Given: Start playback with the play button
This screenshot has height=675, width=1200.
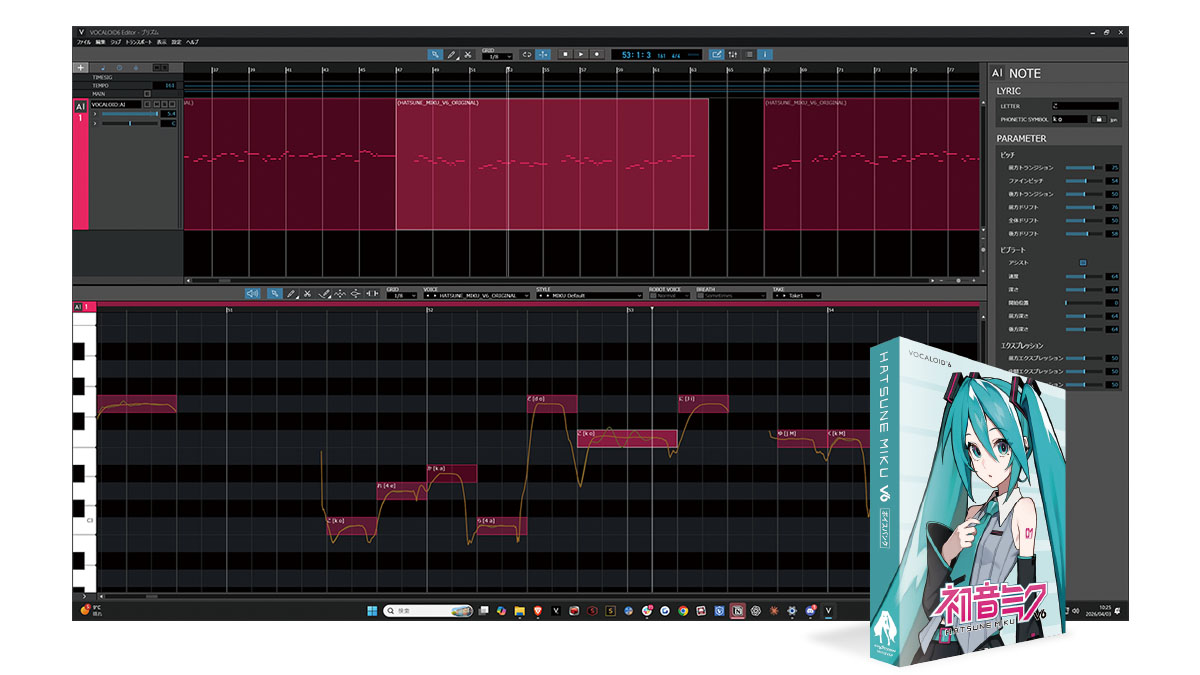Looking at the screenshot, I should pyautogui.click(x=581, y=55).
